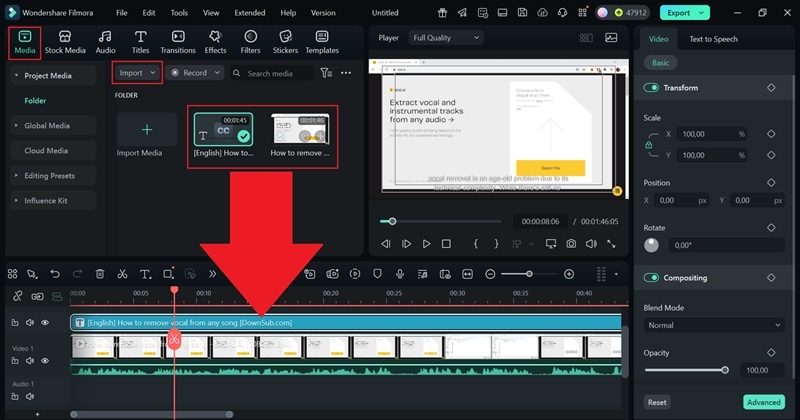Toggle fullscreen player expand icon
The width and height of the screenshot is (800, 420).
pos(611,244)
